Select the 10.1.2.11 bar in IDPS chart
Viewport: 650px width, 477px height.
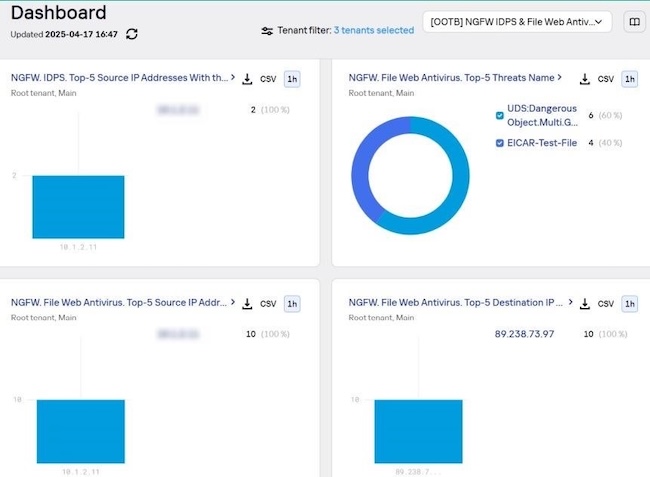[78, 207]
